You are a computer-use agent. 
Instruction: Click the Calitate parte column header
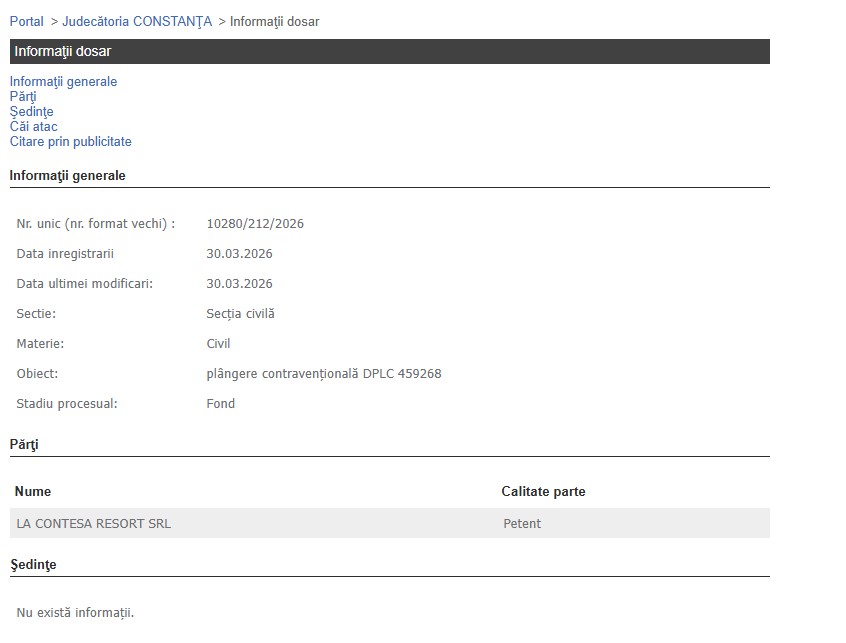pyautogui.click(x=543, y=492)
